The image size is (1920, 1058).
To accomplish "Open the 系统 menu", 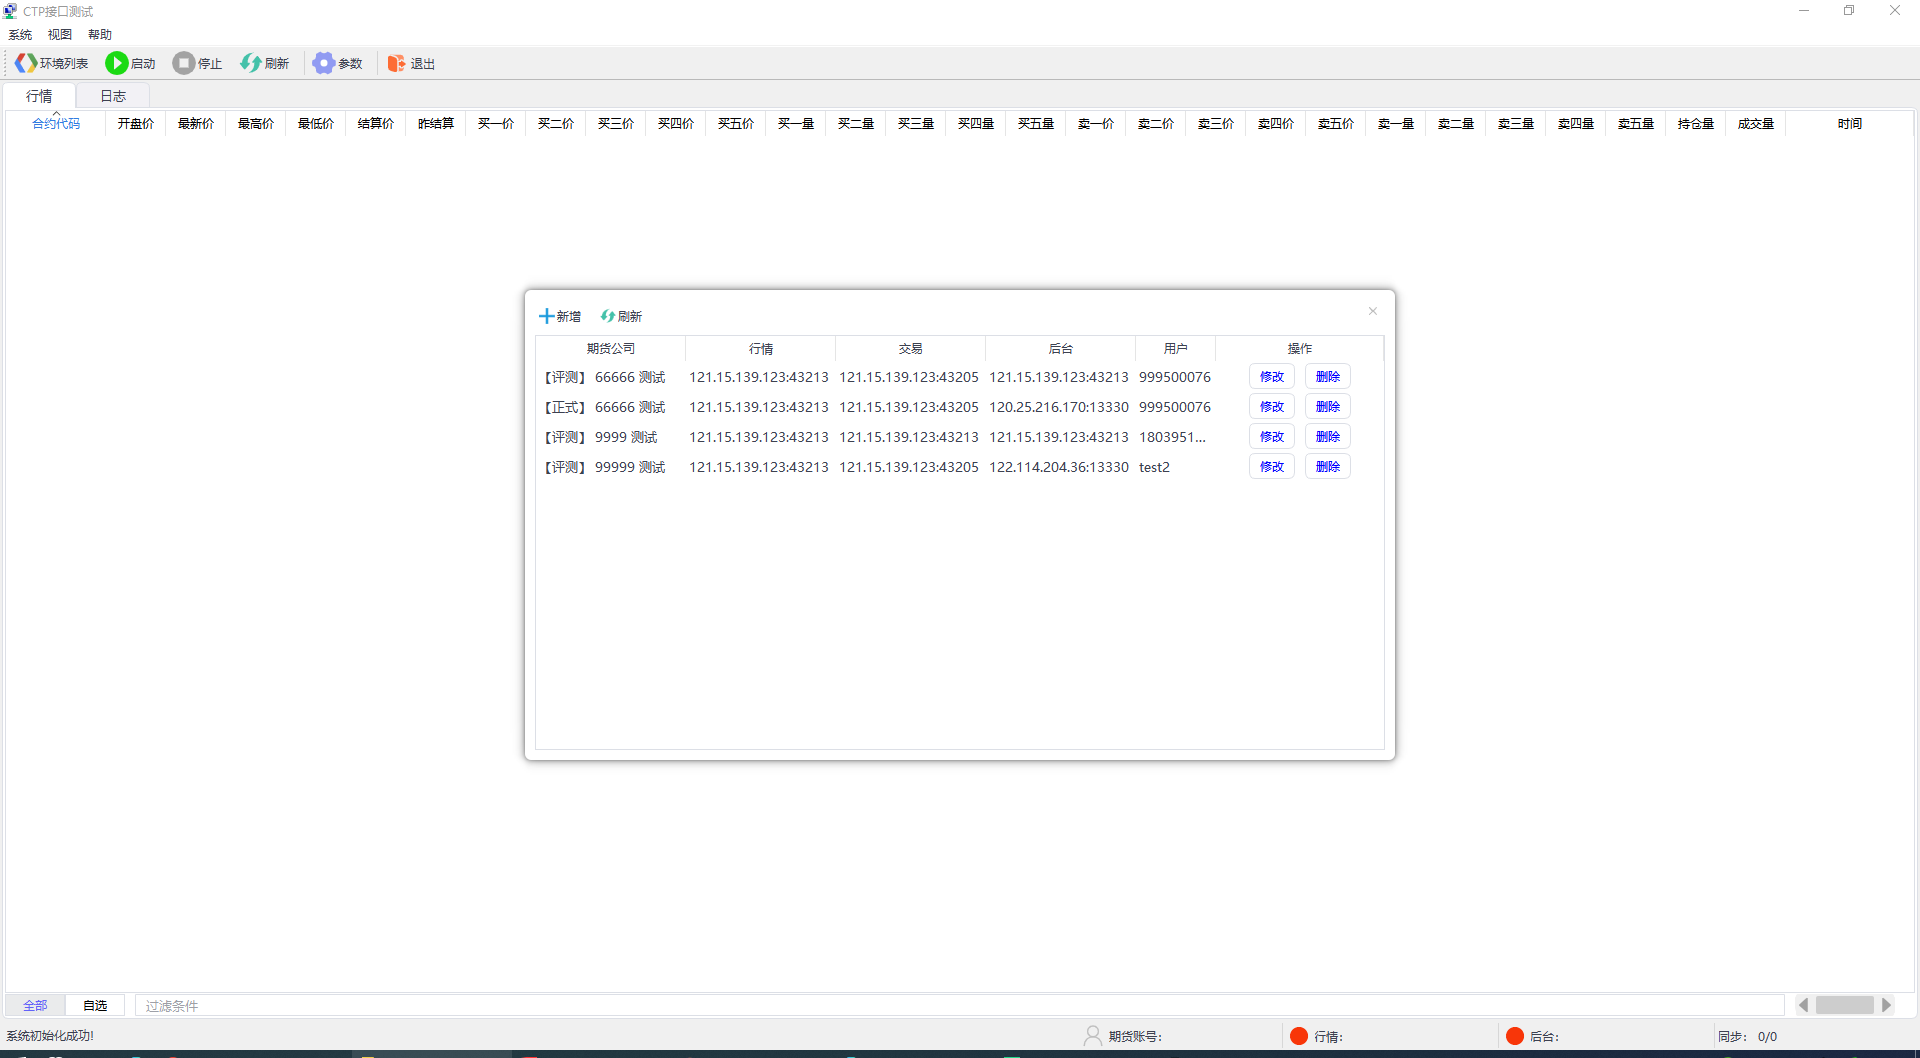I will click(20, 34).
